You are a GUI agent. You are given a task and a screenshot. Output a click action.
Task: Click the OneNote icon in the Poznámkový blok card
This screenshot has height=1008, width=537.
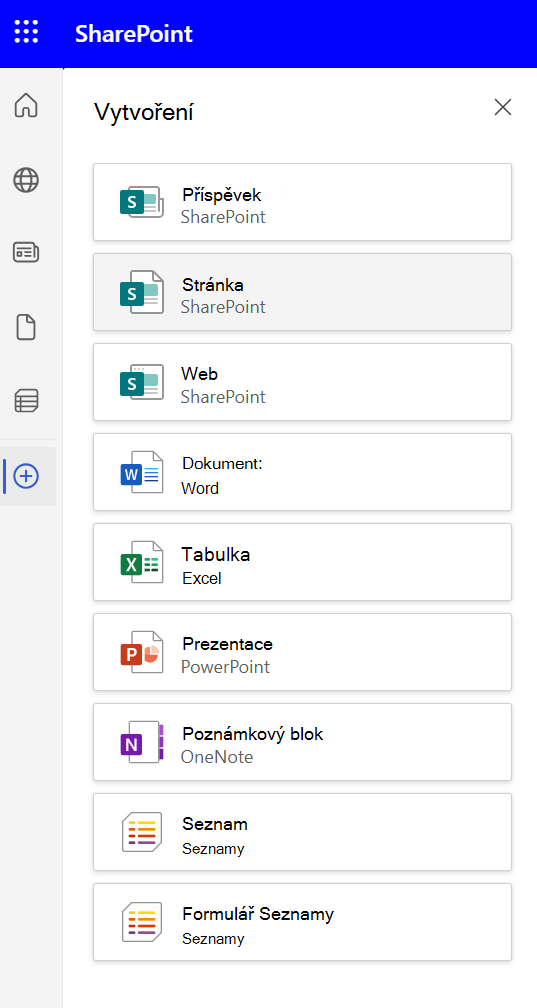[141, 742]
